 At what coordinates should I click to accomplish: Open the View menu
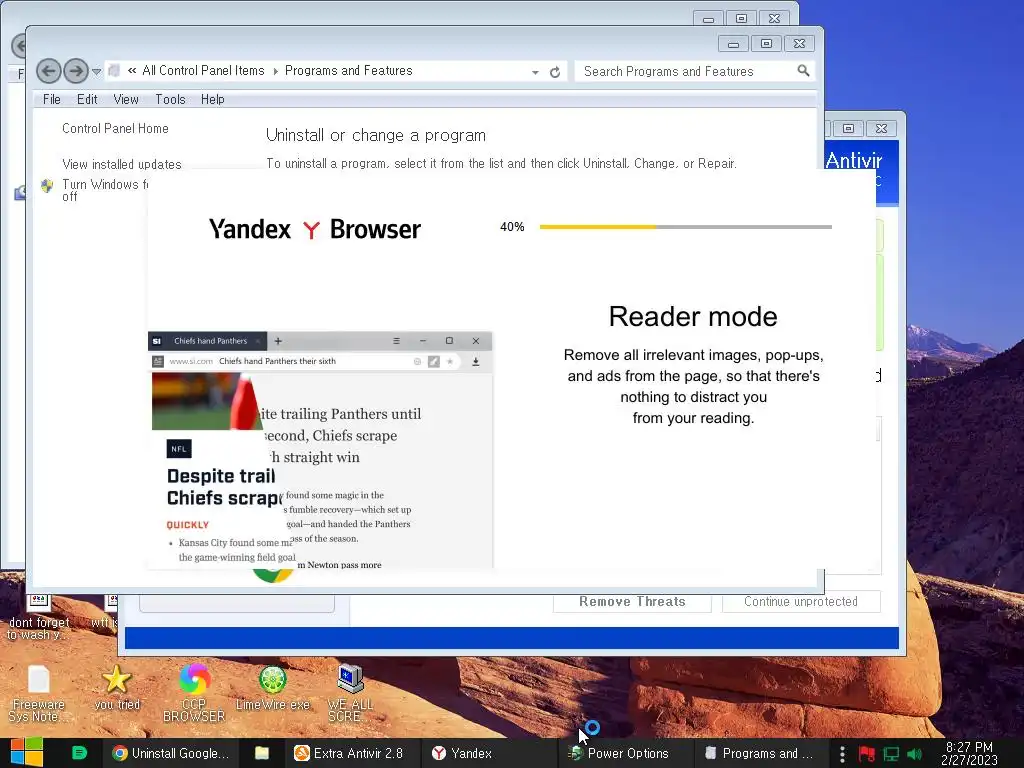coord(126,99)
